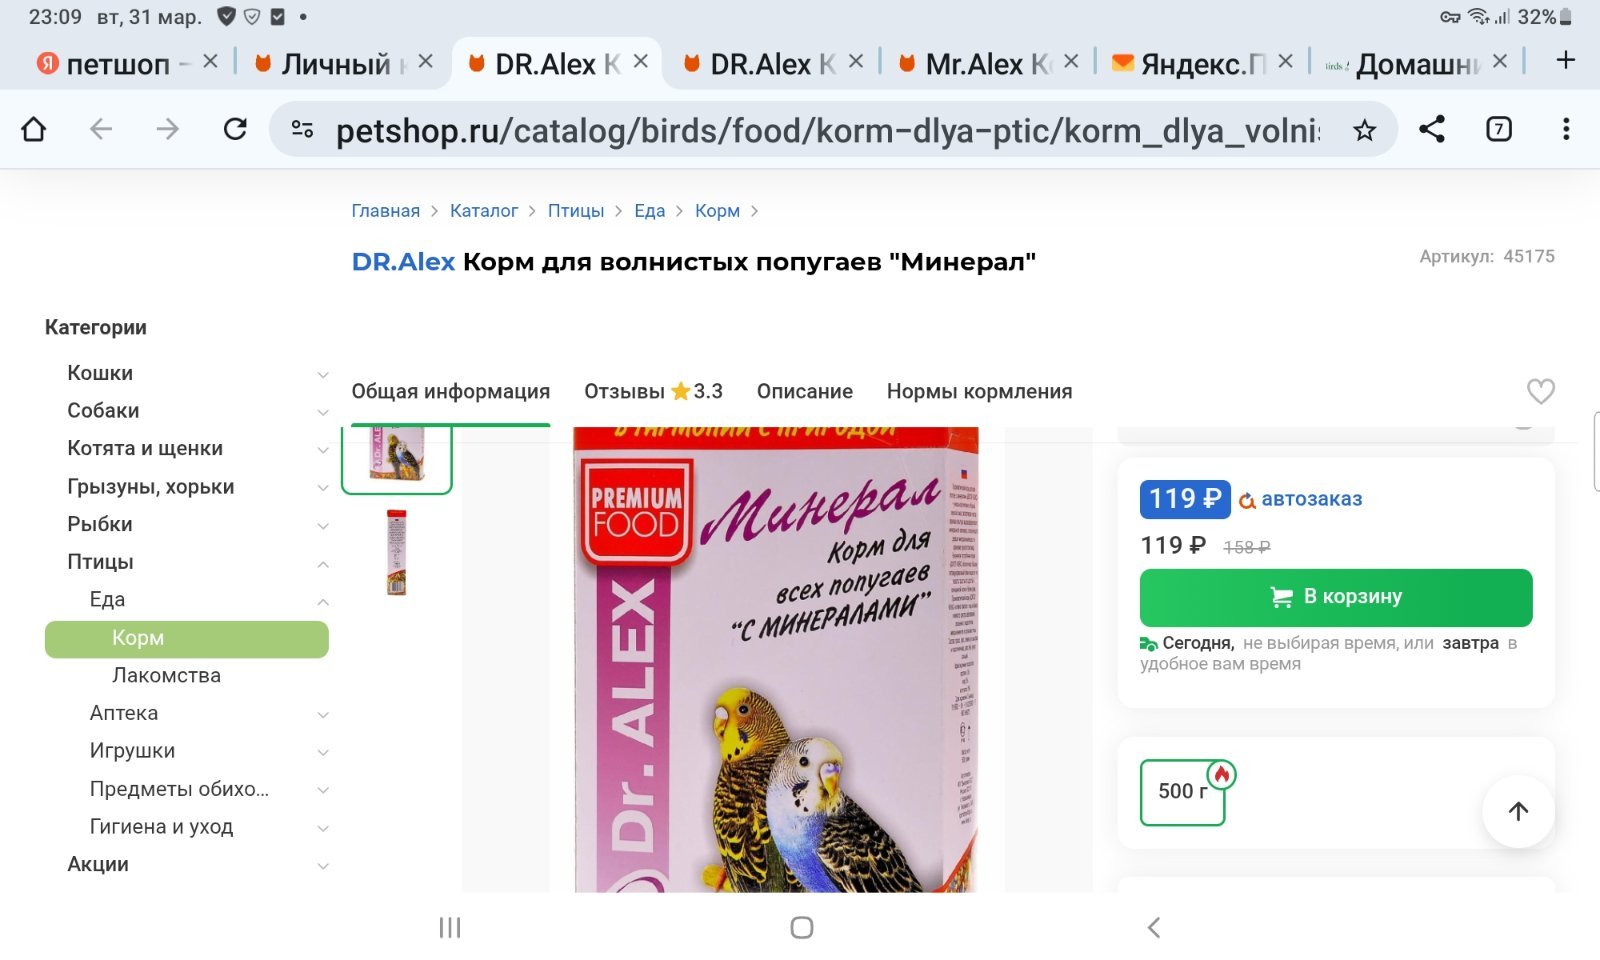
Task: Bookmark page with star icon in address bar
Action: (1364, 130)
